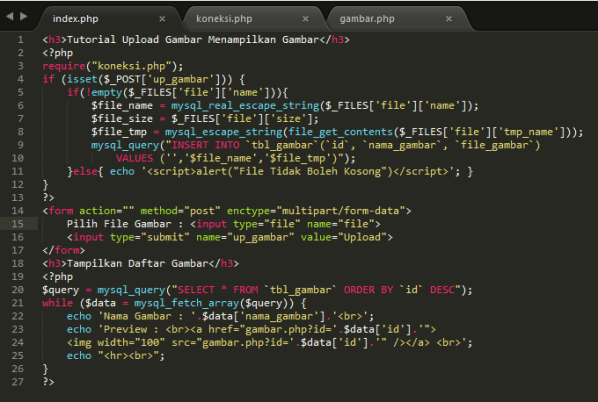
Task: Click line number 1 in gutter
Action: 21,40
